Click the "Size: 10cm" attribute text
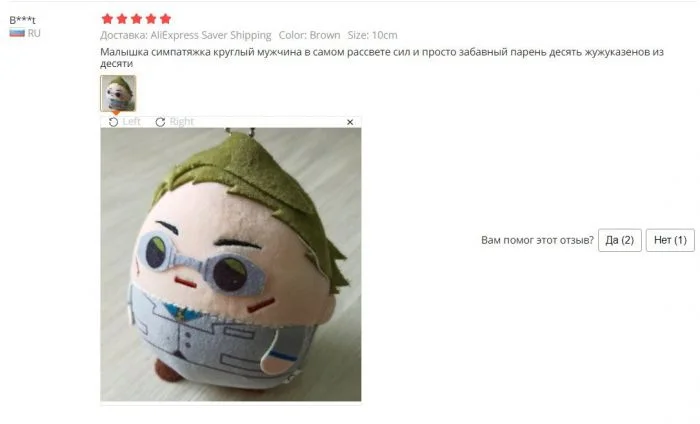Screen dimensions: 700x424 pos(372,35)
